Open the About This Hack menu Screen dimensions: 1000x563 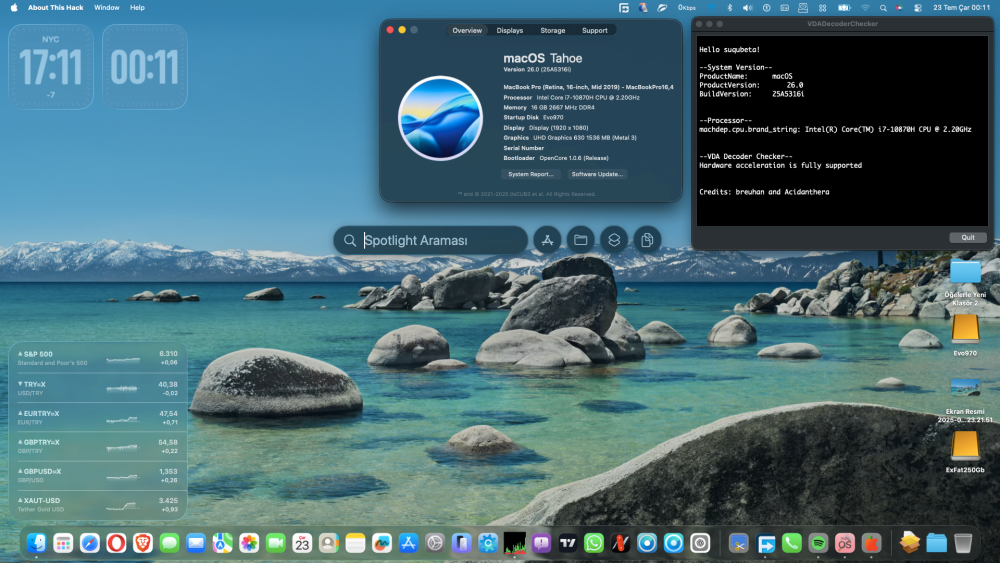pyautogui.click(x=55, y=8)
